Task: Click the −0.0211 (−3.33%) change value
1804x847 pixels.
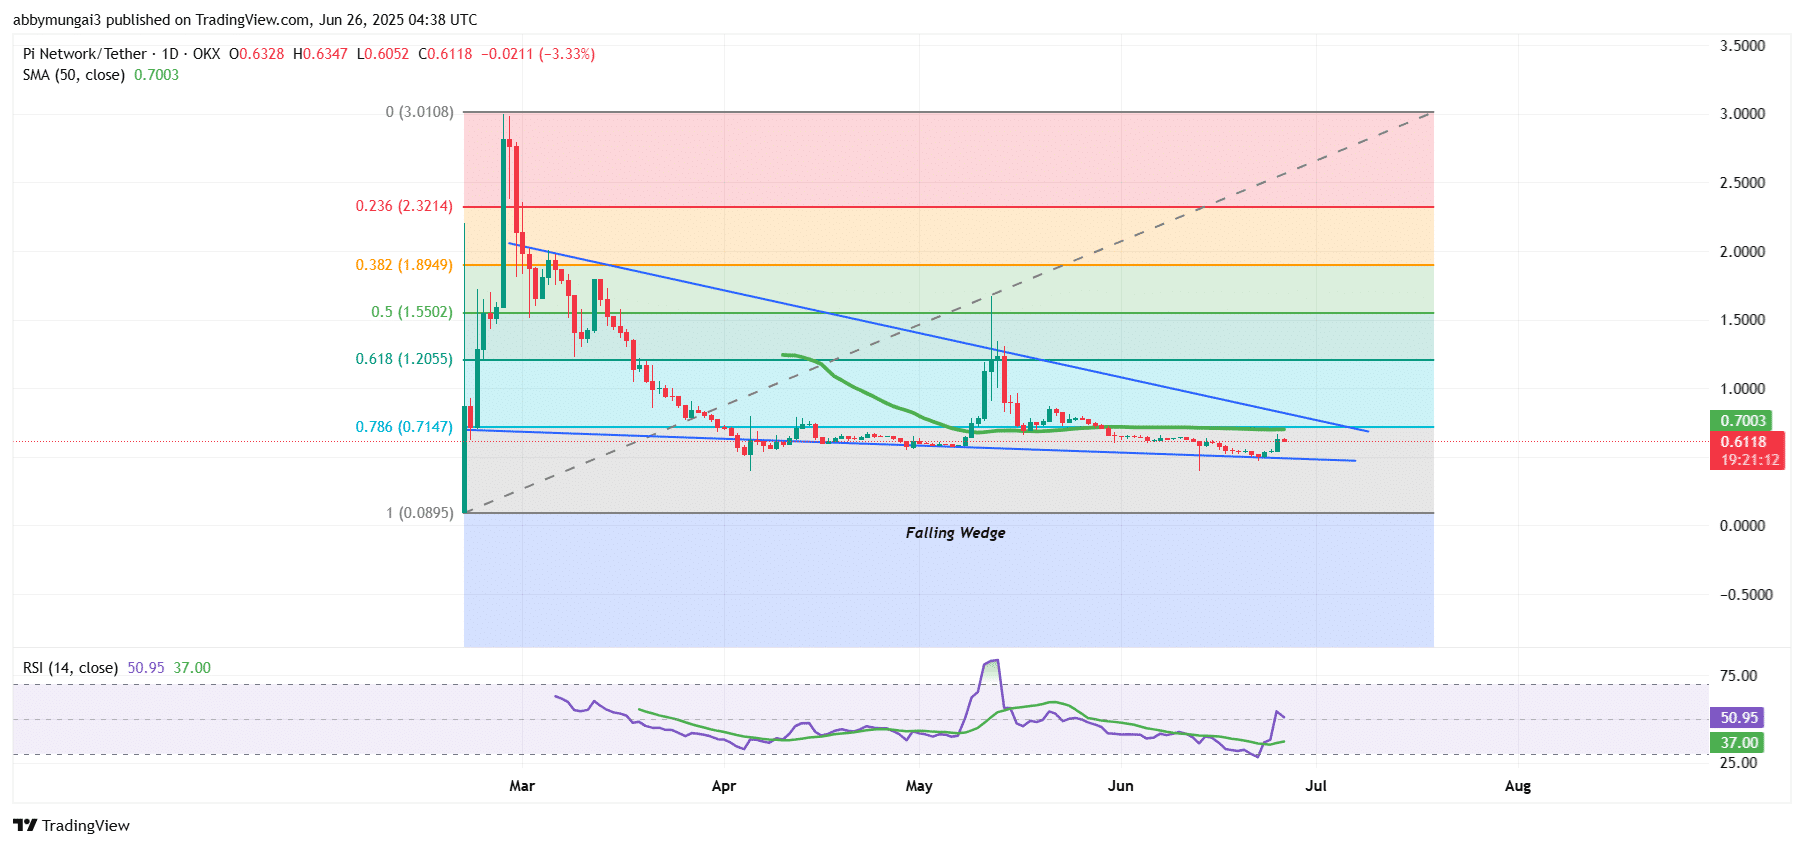Action: tap(538, 54)
